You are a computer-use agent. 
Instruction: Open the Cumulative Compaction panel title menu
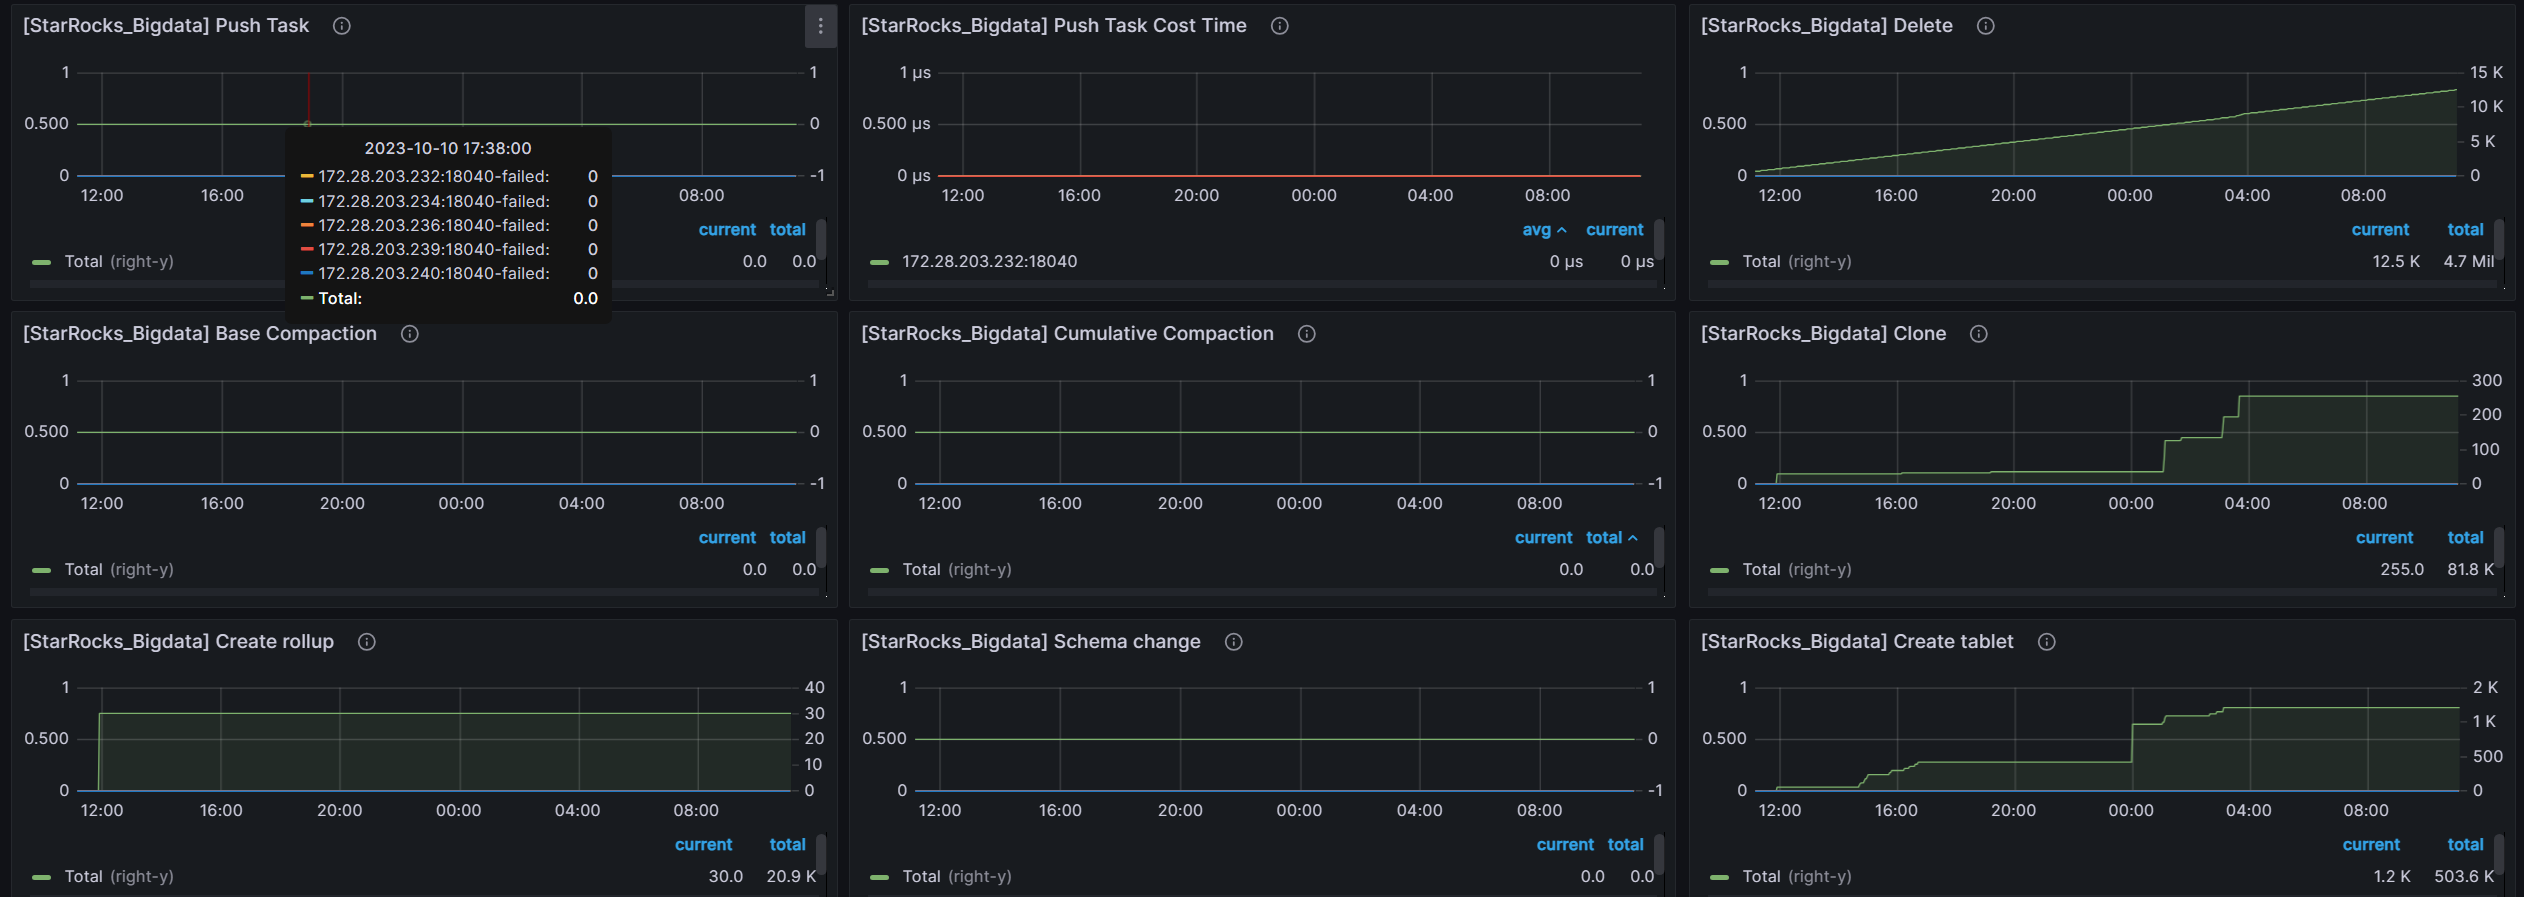coord(1067,334)
